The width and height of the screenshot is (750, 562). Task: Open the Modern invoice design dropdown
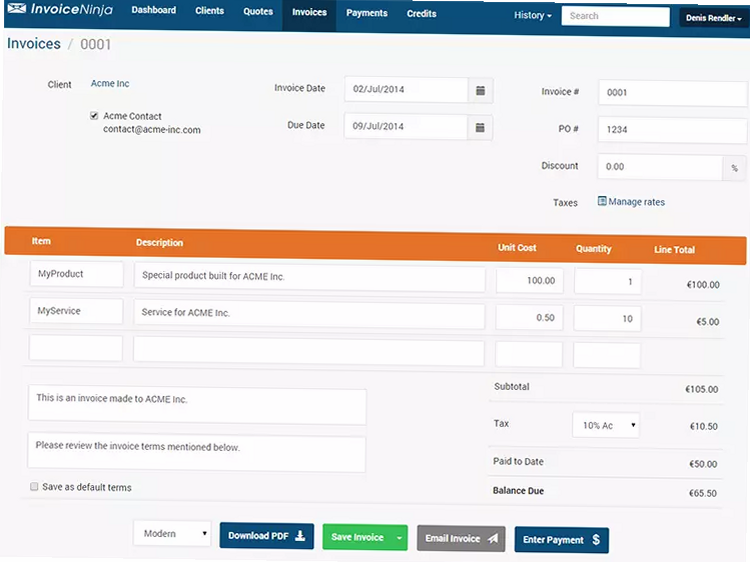pos(173,533)
